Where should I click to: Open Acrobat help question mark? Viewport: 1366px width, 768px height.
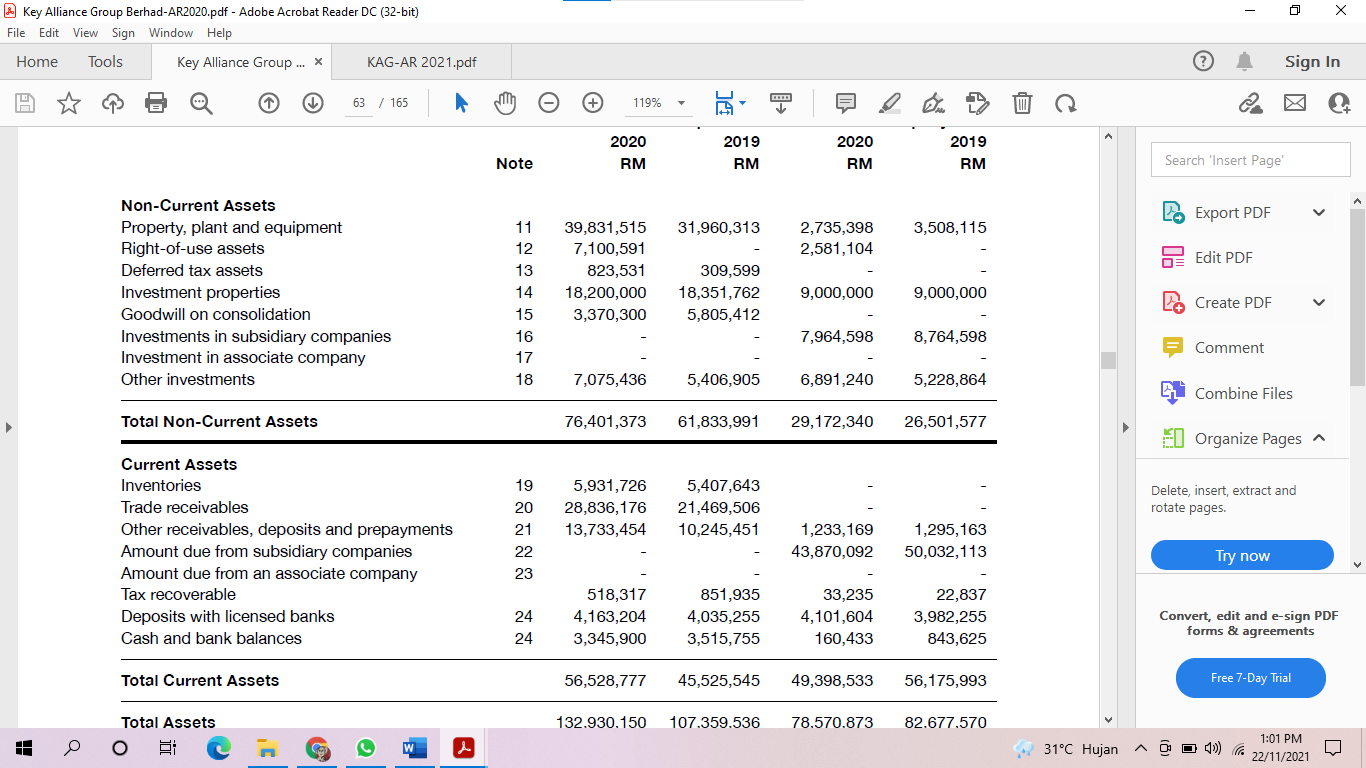(1204, 62)
